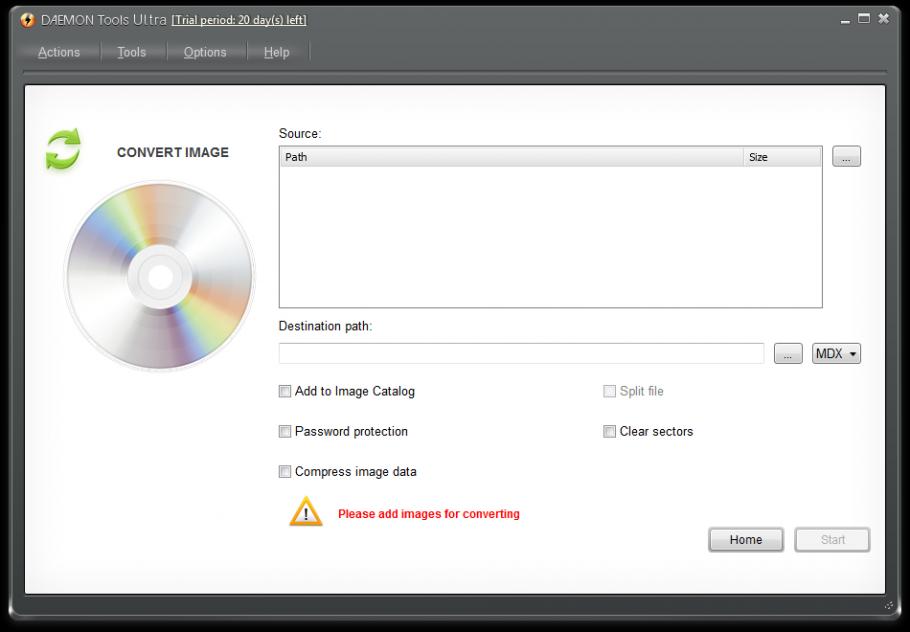Click the DAEMON Tools lightning logo icon
The width and height of the screenshot is (910, 632).
pyautogui.click(x=27, y=20)
